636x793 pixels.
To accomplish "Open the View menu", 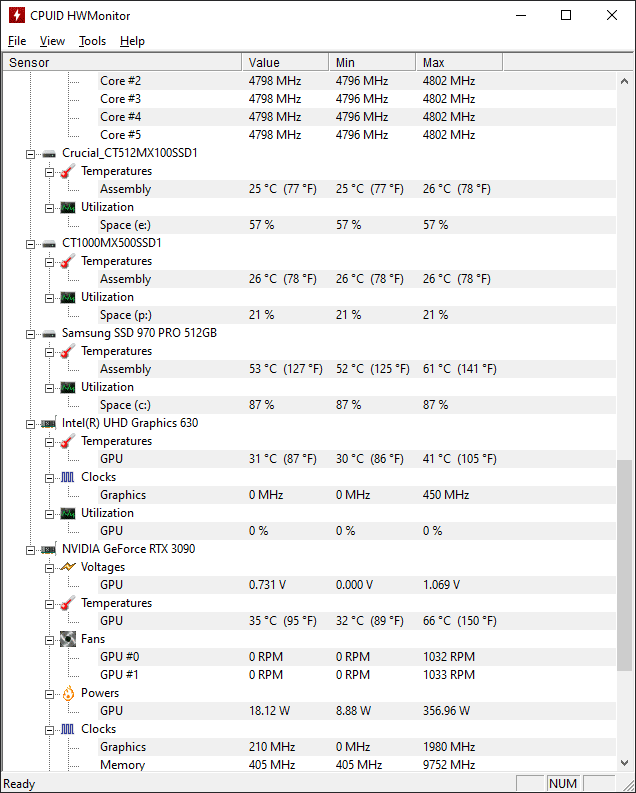I will (x=53, y=41).
